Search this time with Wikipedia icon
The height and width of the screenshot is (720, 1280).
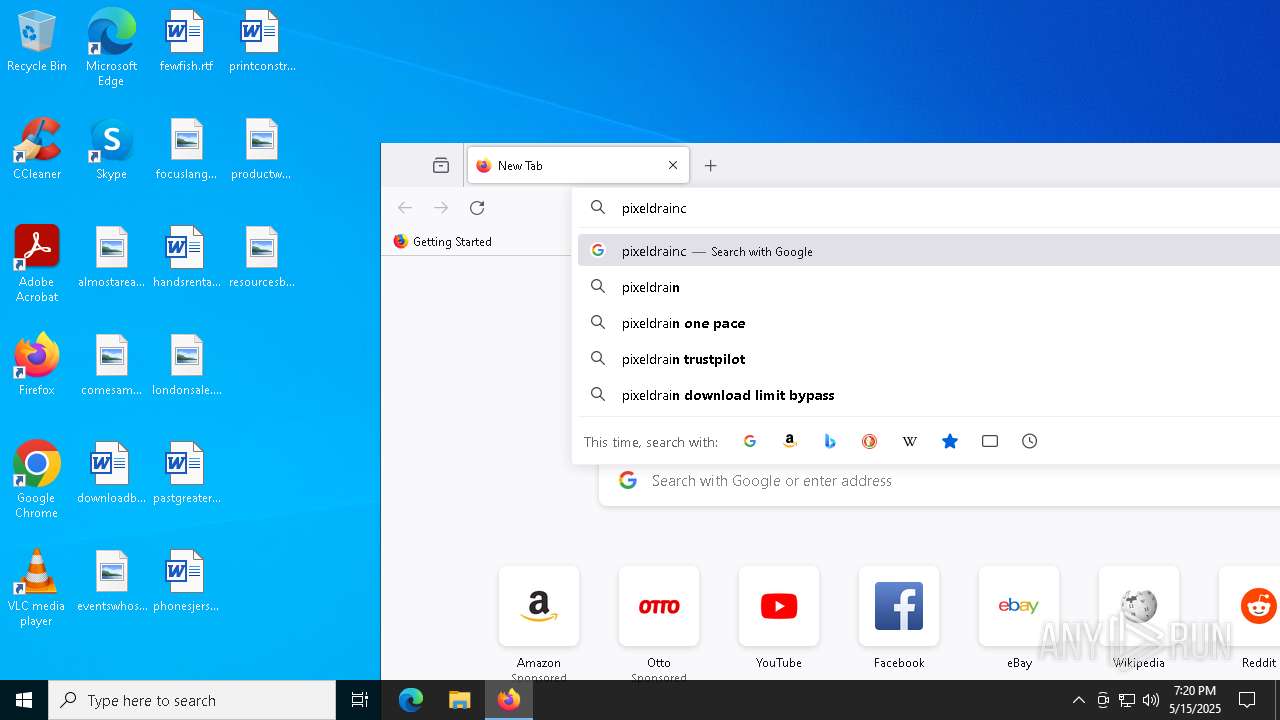click(x=910, y=441)
